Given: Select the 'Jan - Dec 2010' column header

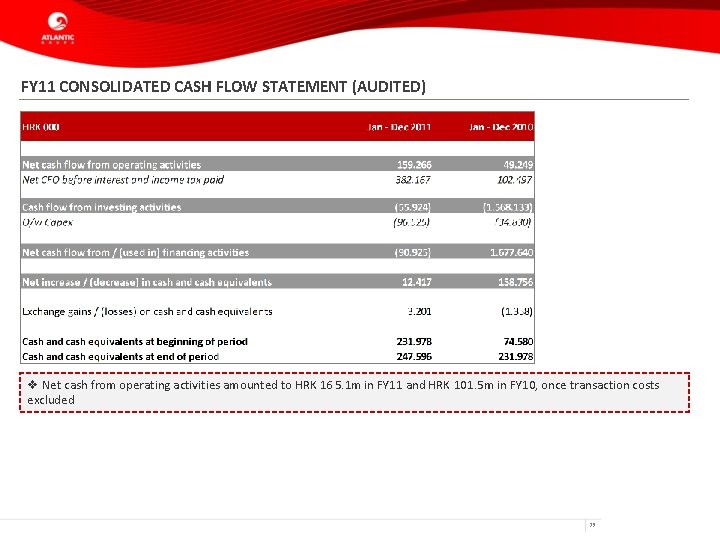Looking at the screenshot, I should tap(501, 127).
